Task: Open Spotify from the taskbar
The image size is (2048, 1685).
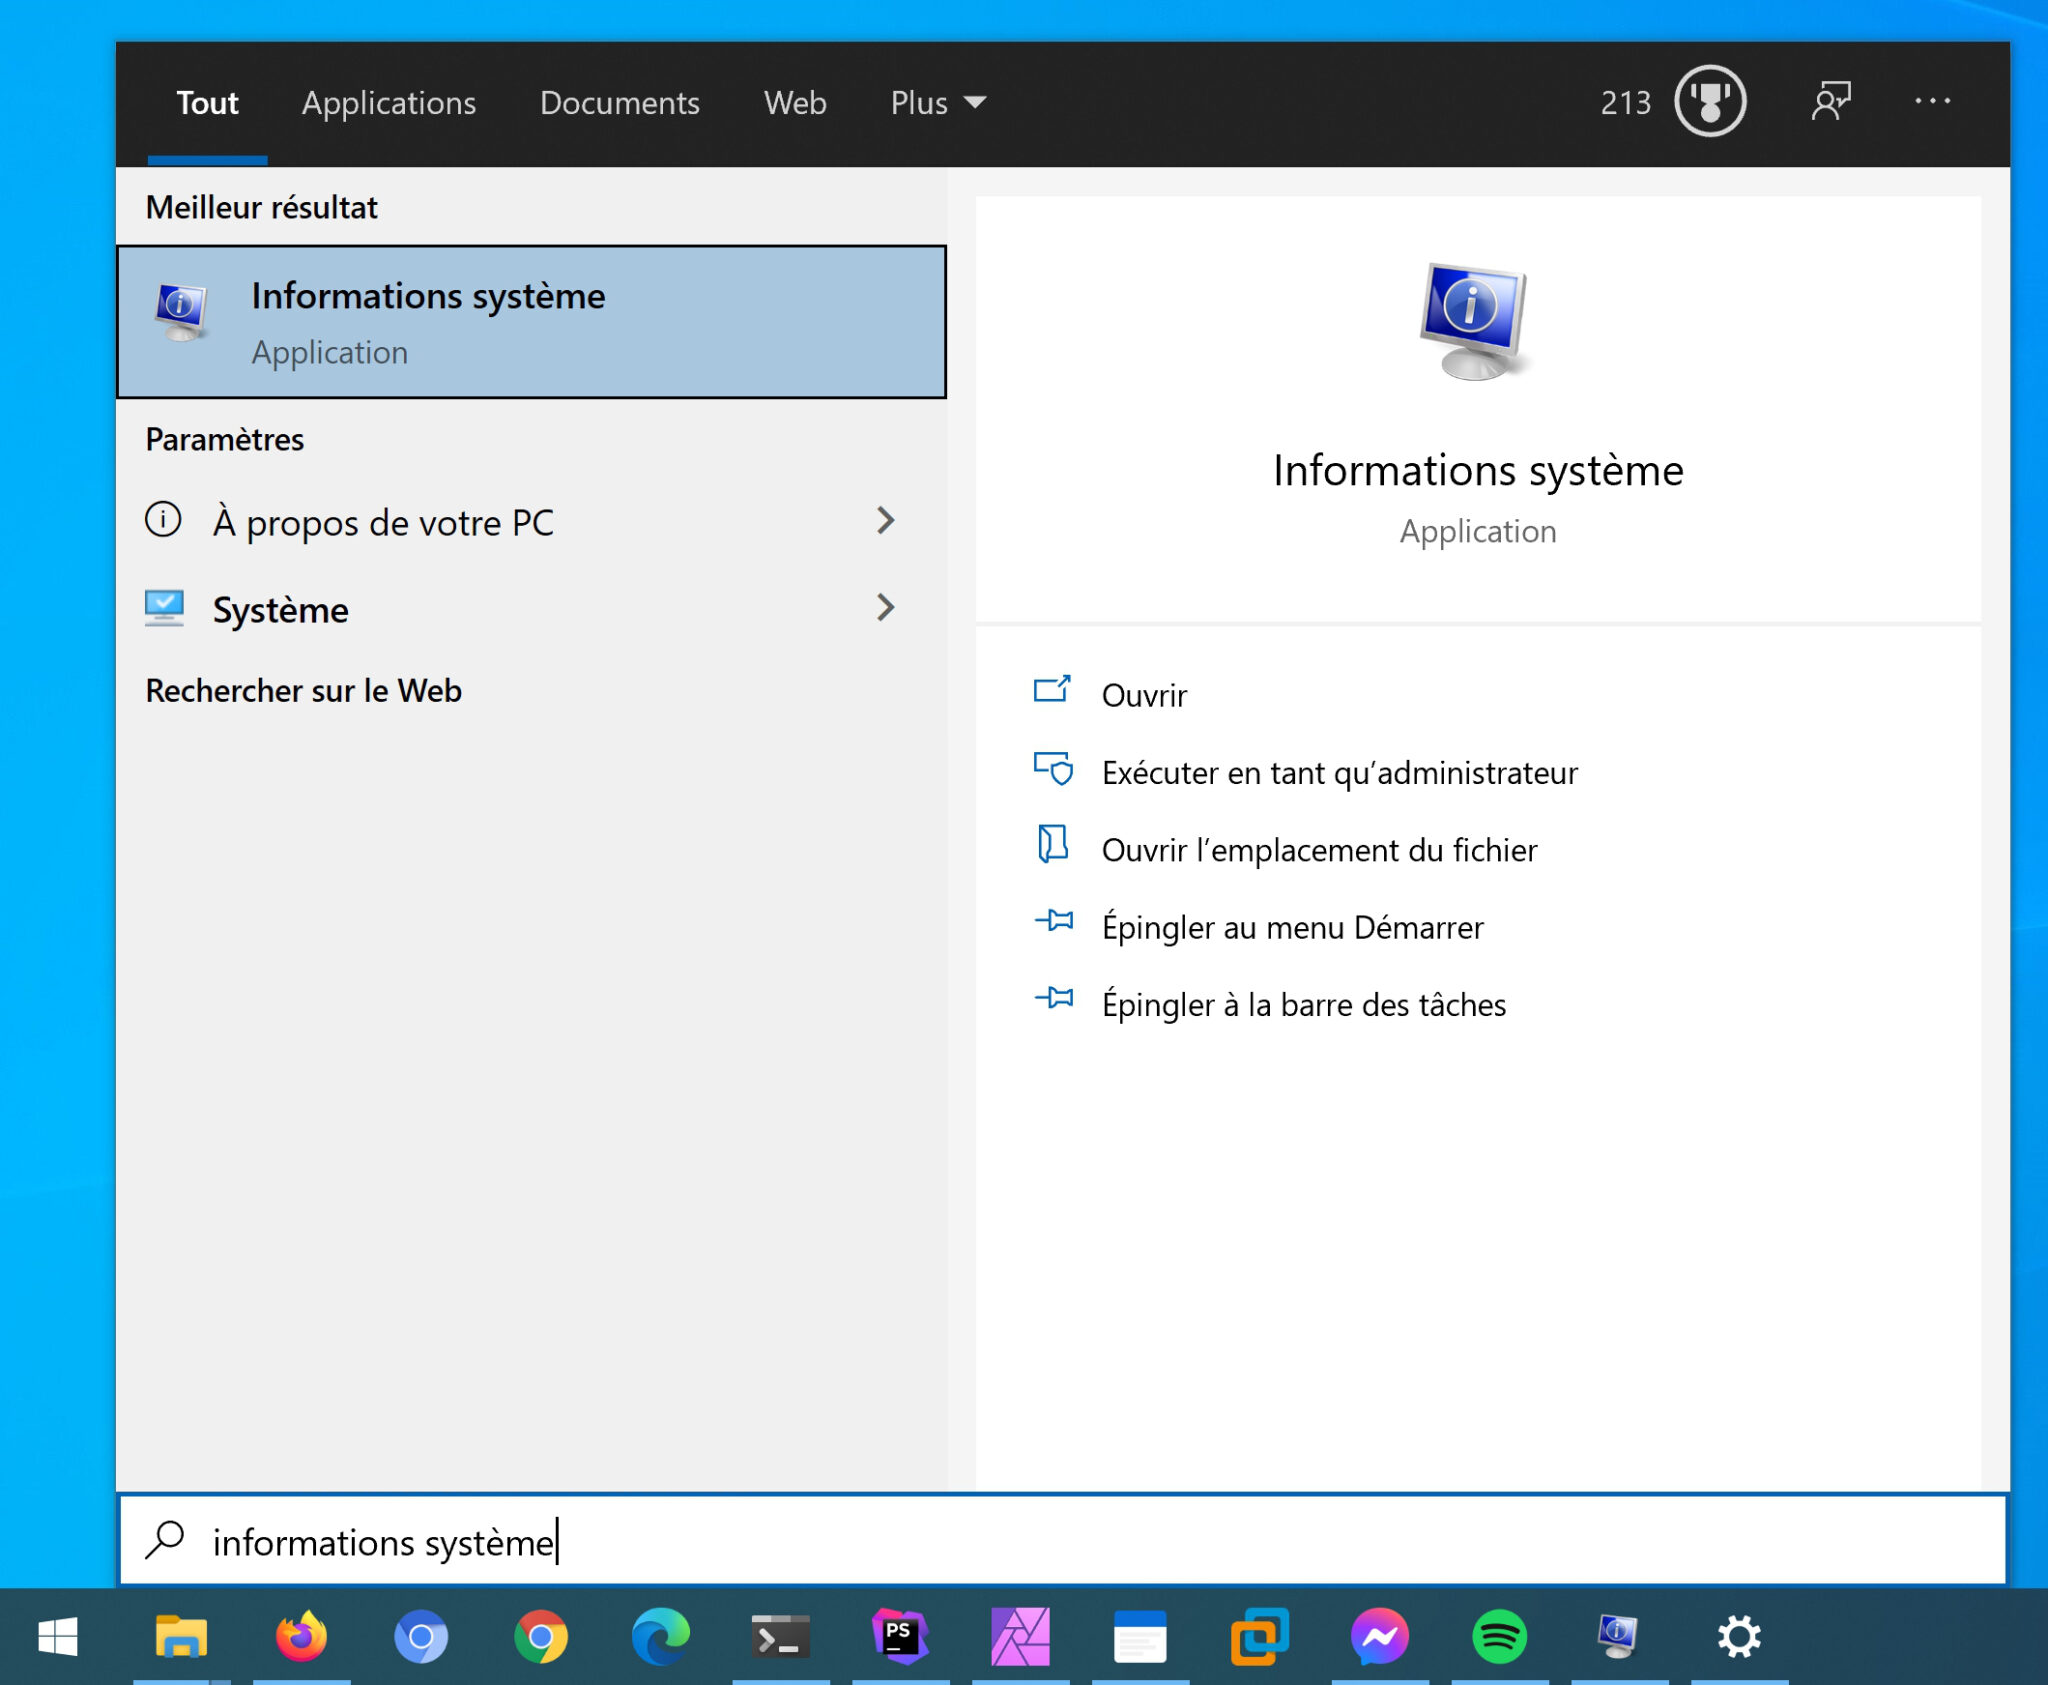Action: pos(1498,1637)
